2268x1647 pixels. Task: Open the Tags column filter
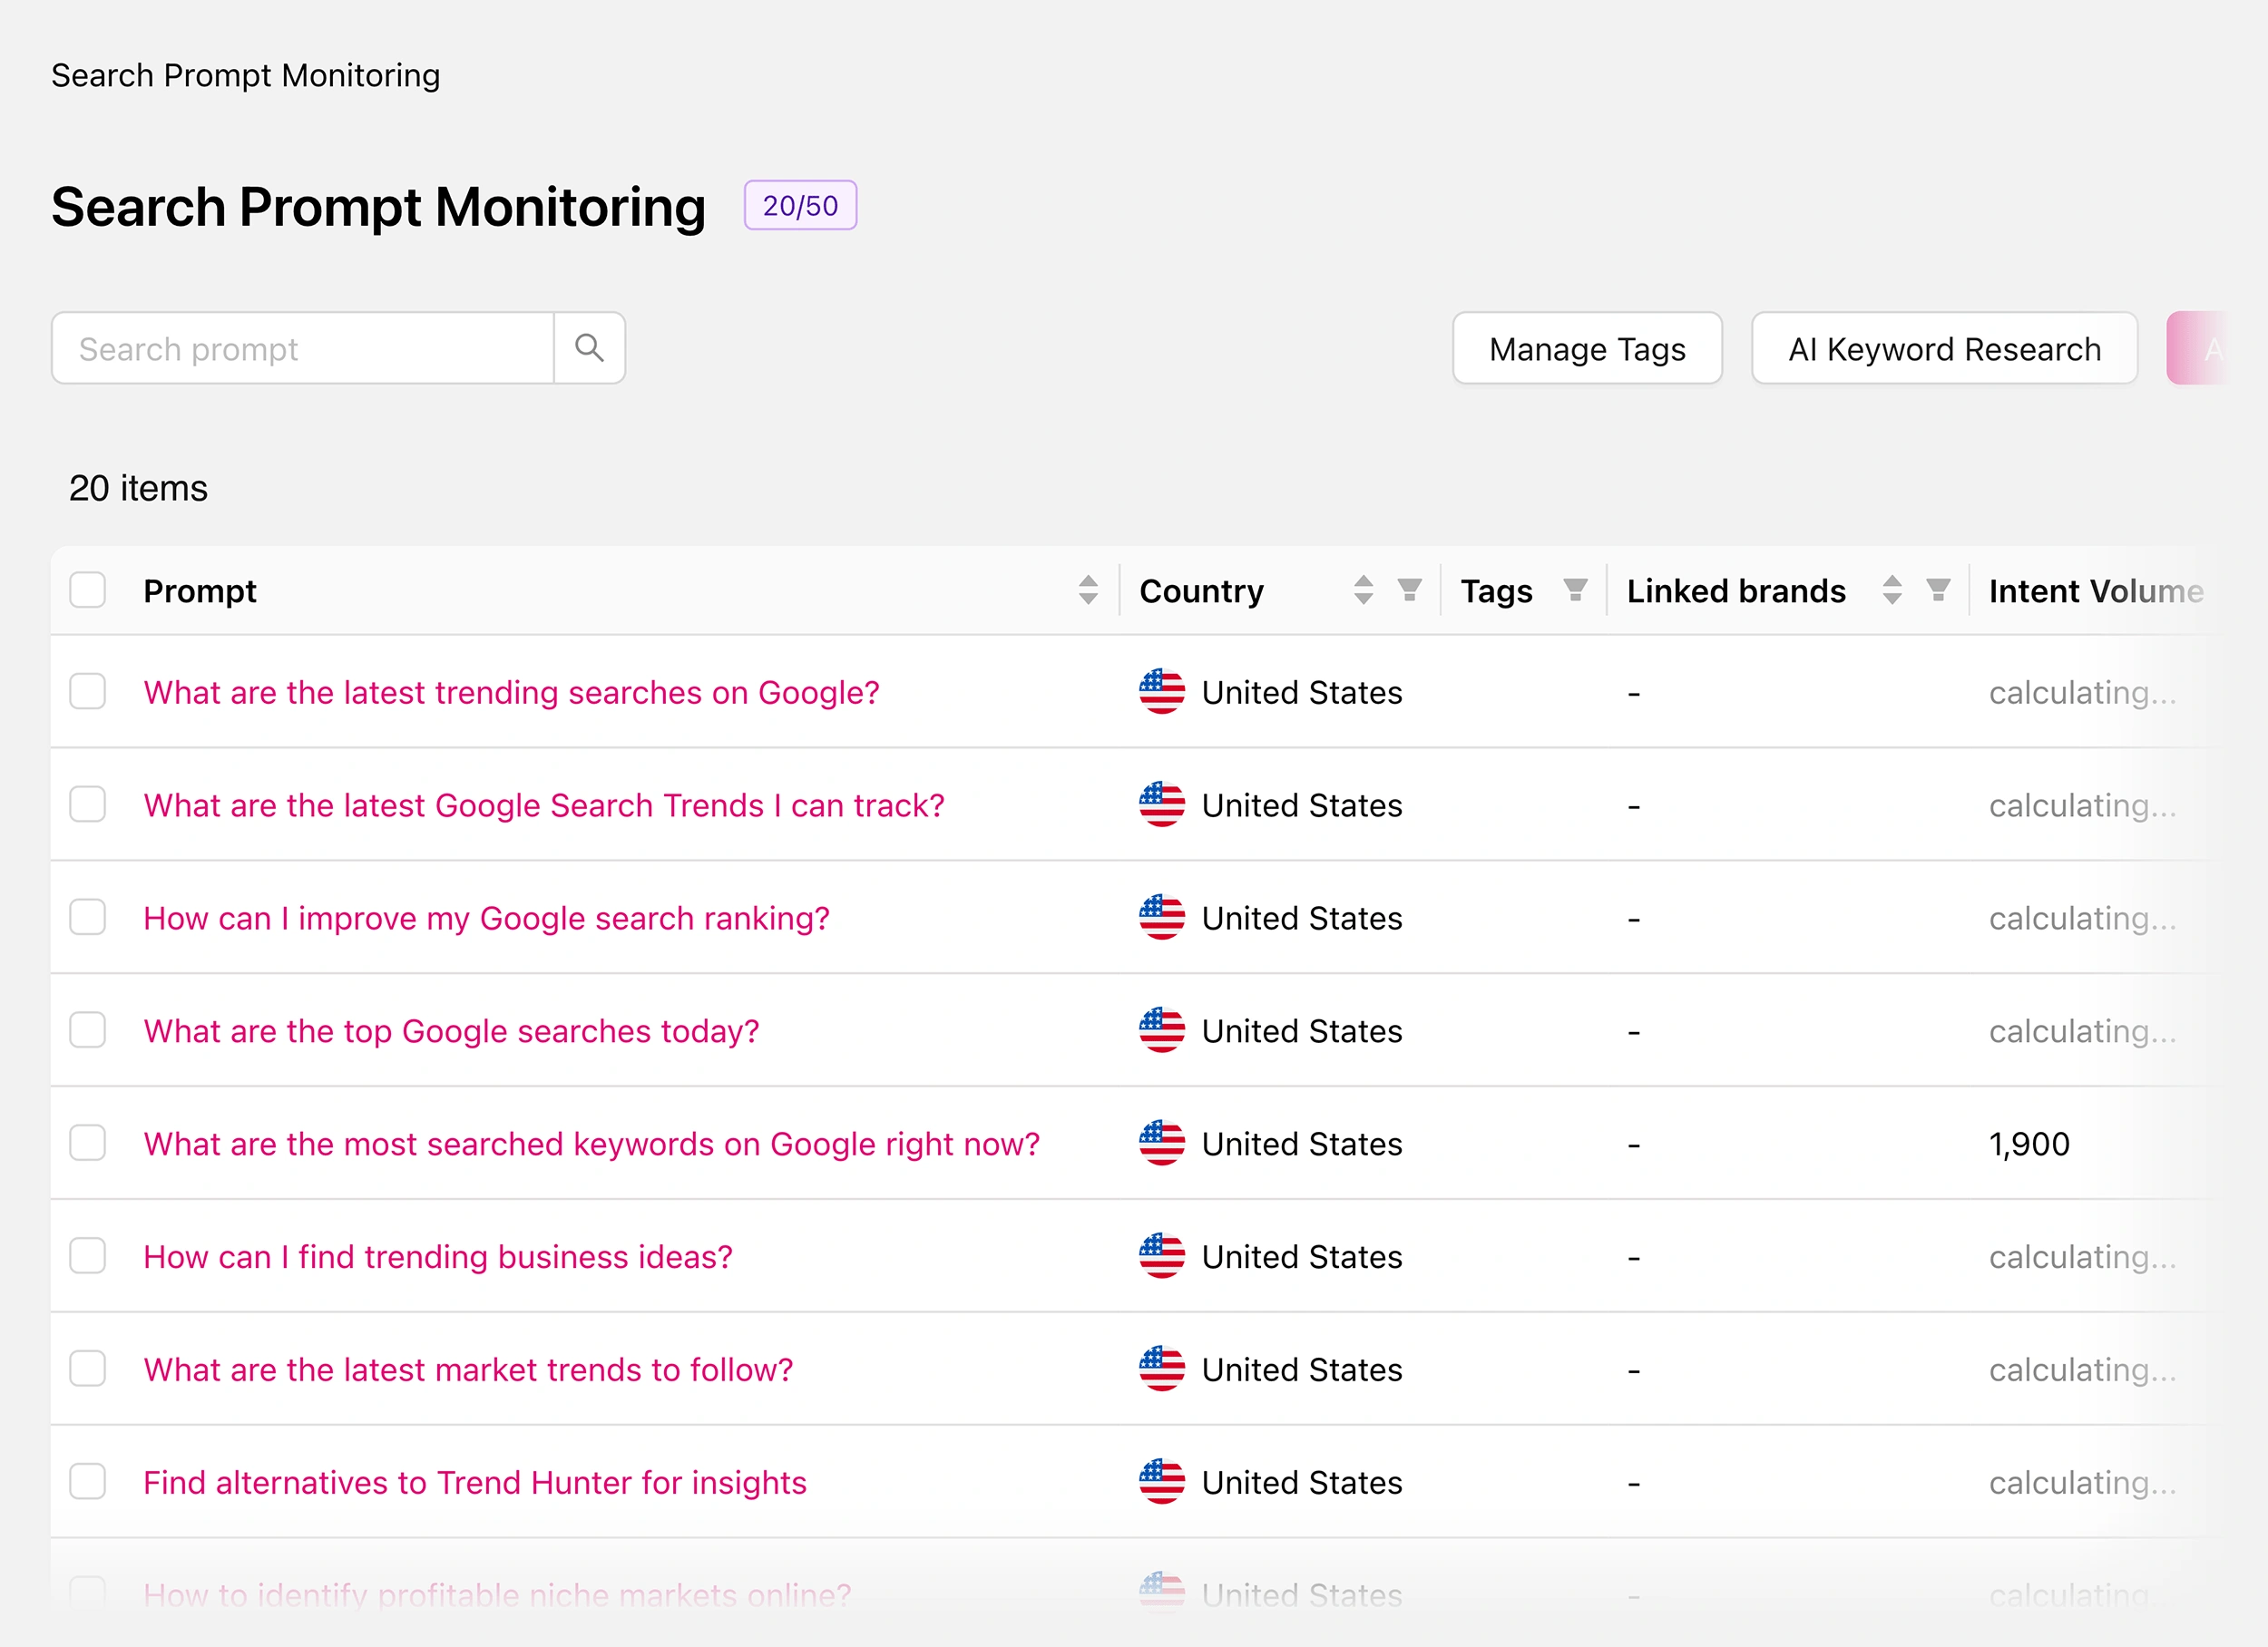coord(1575,590)
